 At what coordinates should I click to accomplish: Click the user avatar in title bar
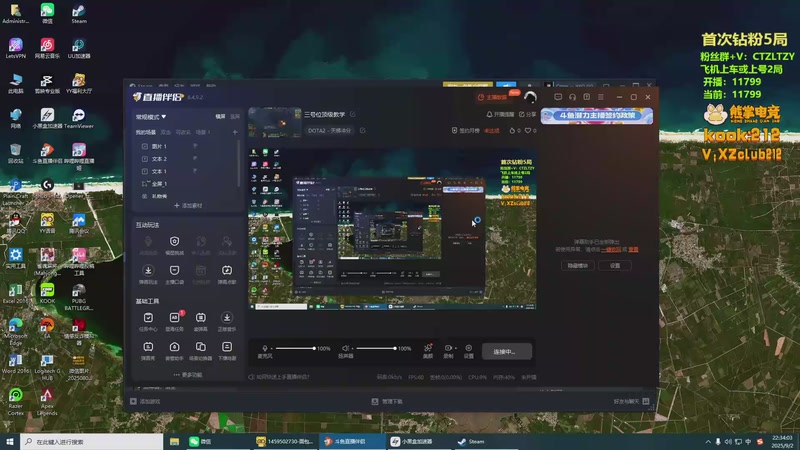pyautogui.click(x=530, y=97)
